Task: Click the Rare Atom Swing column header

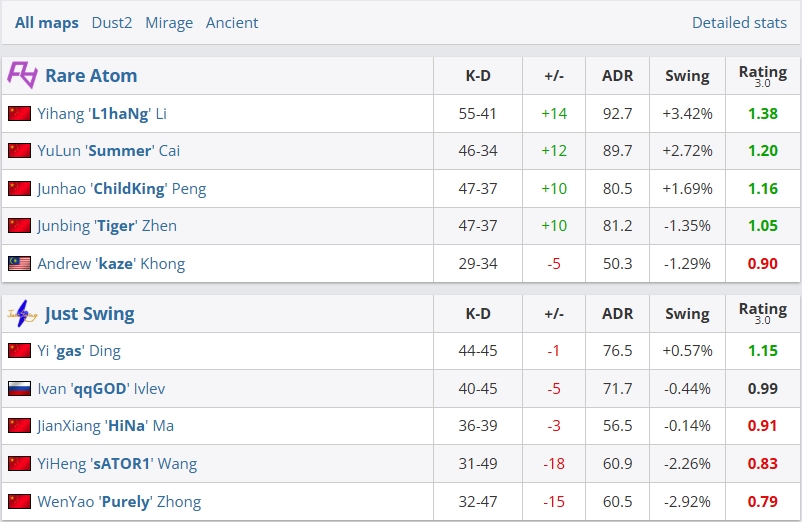Action: coord(687,76)
